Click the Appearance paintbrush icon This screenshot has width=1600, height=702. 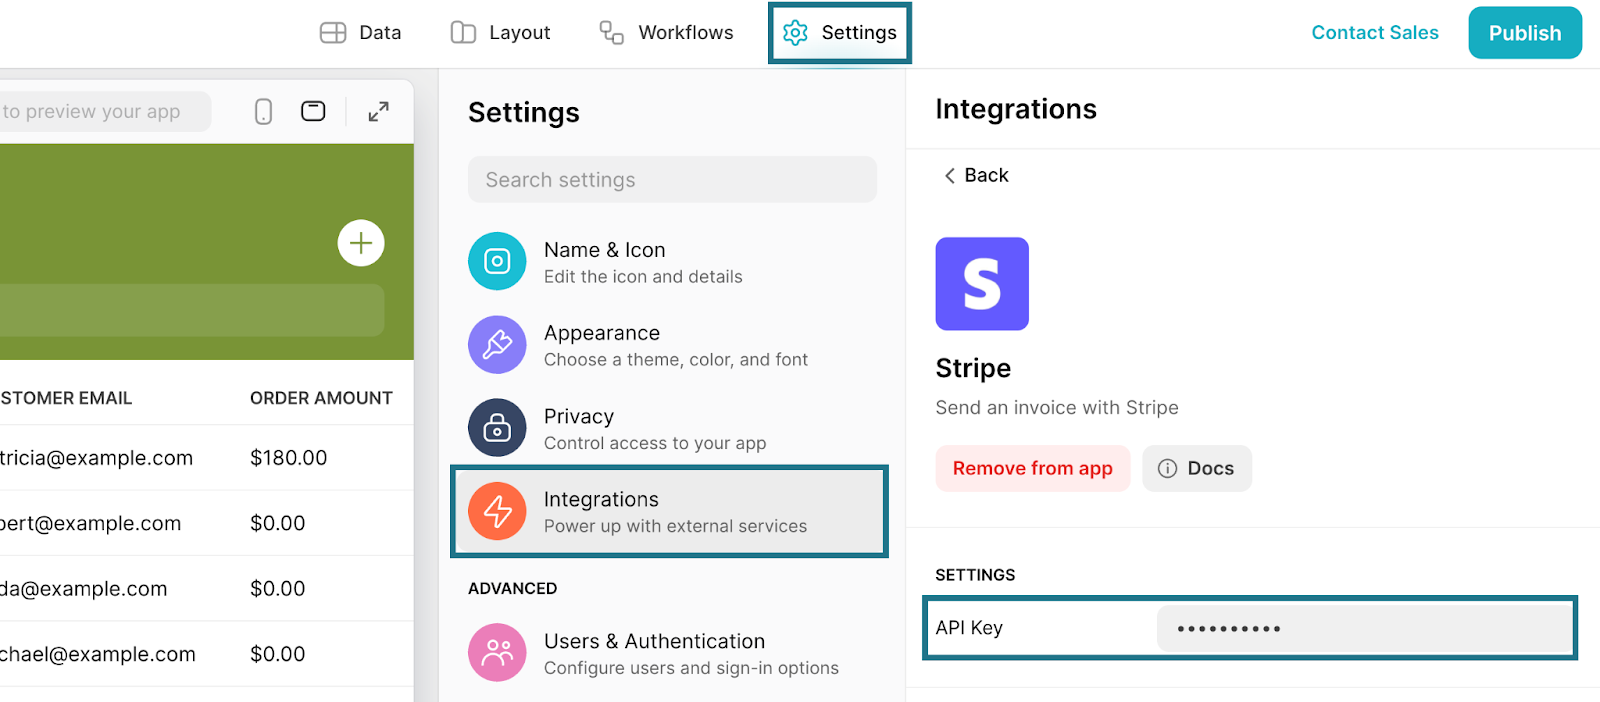pos(497,345)
